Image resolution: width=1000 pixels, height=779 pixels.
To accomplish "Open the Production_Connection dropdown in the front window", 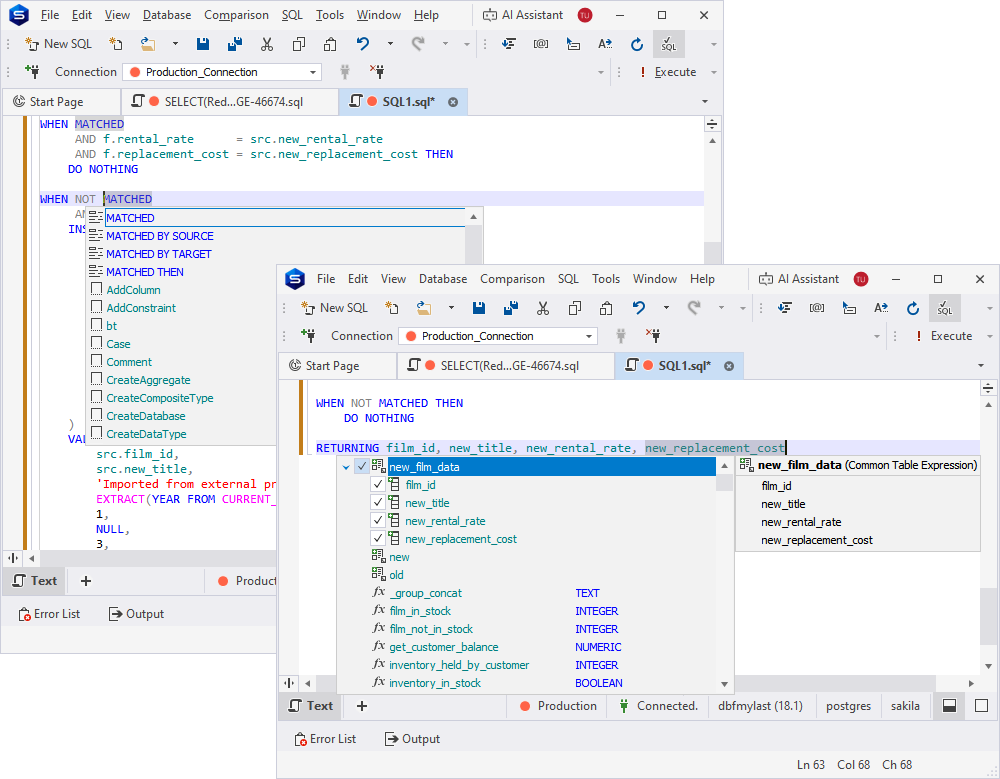I will click(590, 336).
